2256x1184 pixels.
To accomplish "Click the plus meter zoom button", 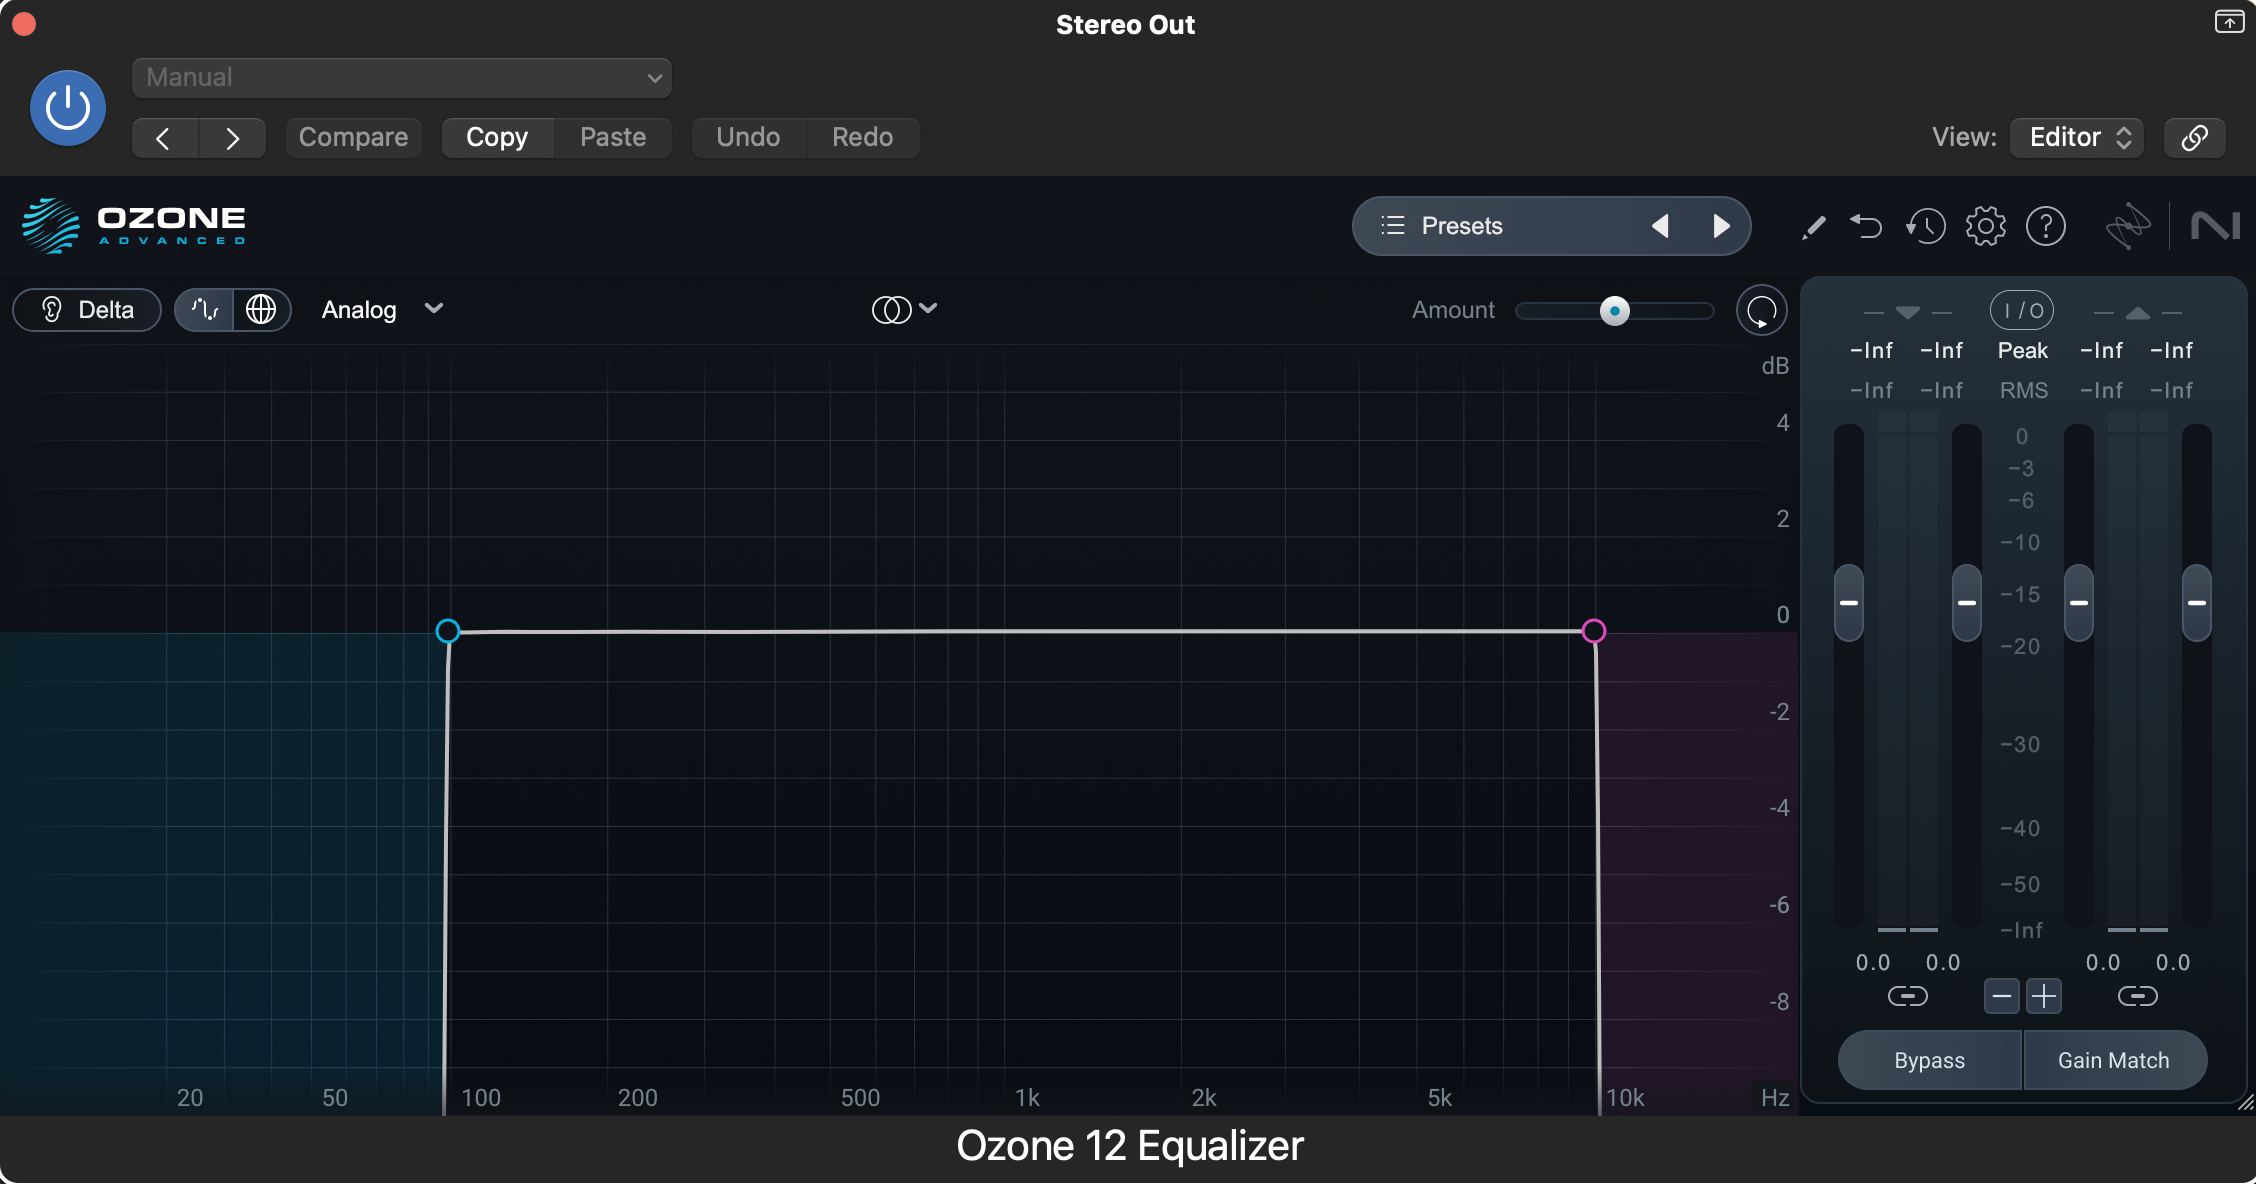I will (2044, 996).
